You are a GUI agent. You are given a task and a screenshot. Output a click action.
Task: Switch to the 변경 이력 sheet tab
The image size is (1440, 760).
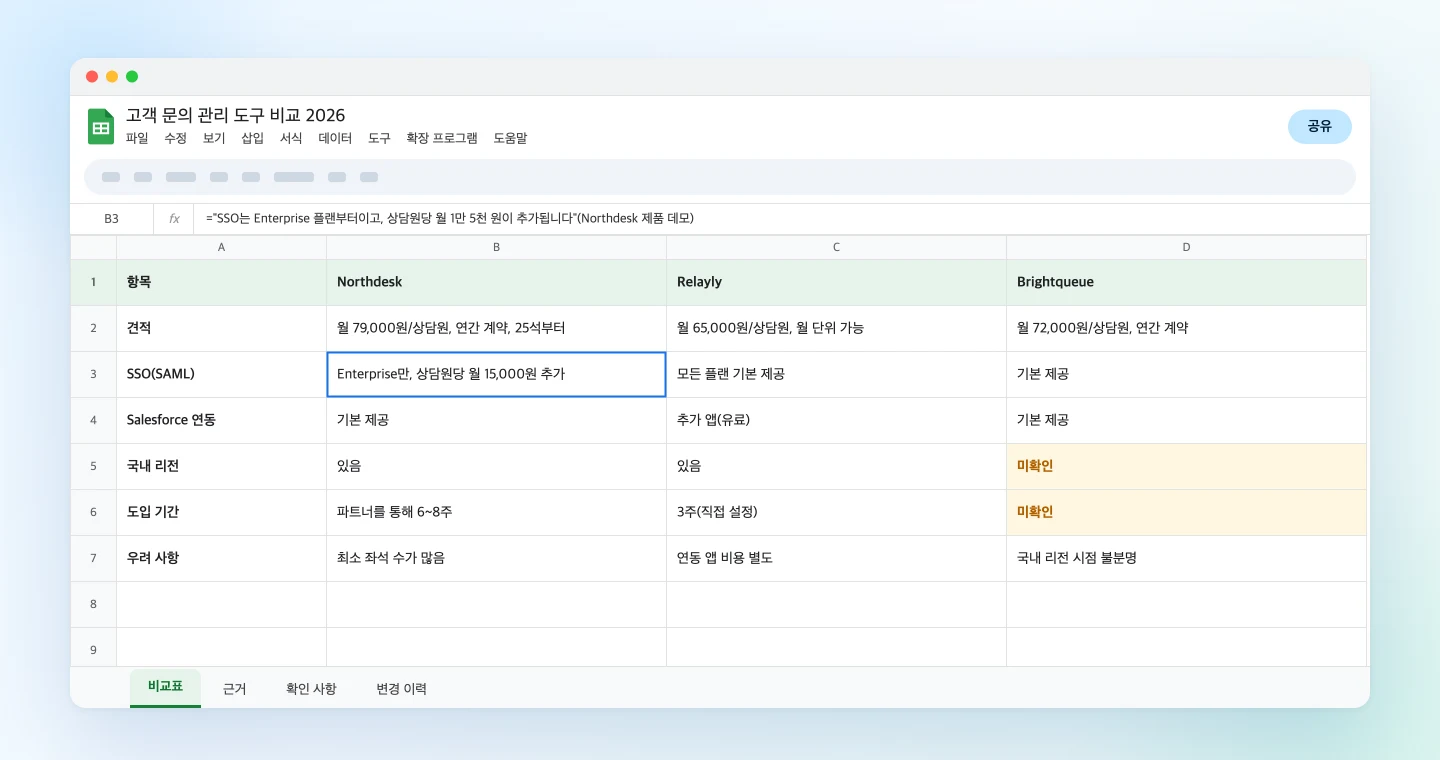coord(401,688)
